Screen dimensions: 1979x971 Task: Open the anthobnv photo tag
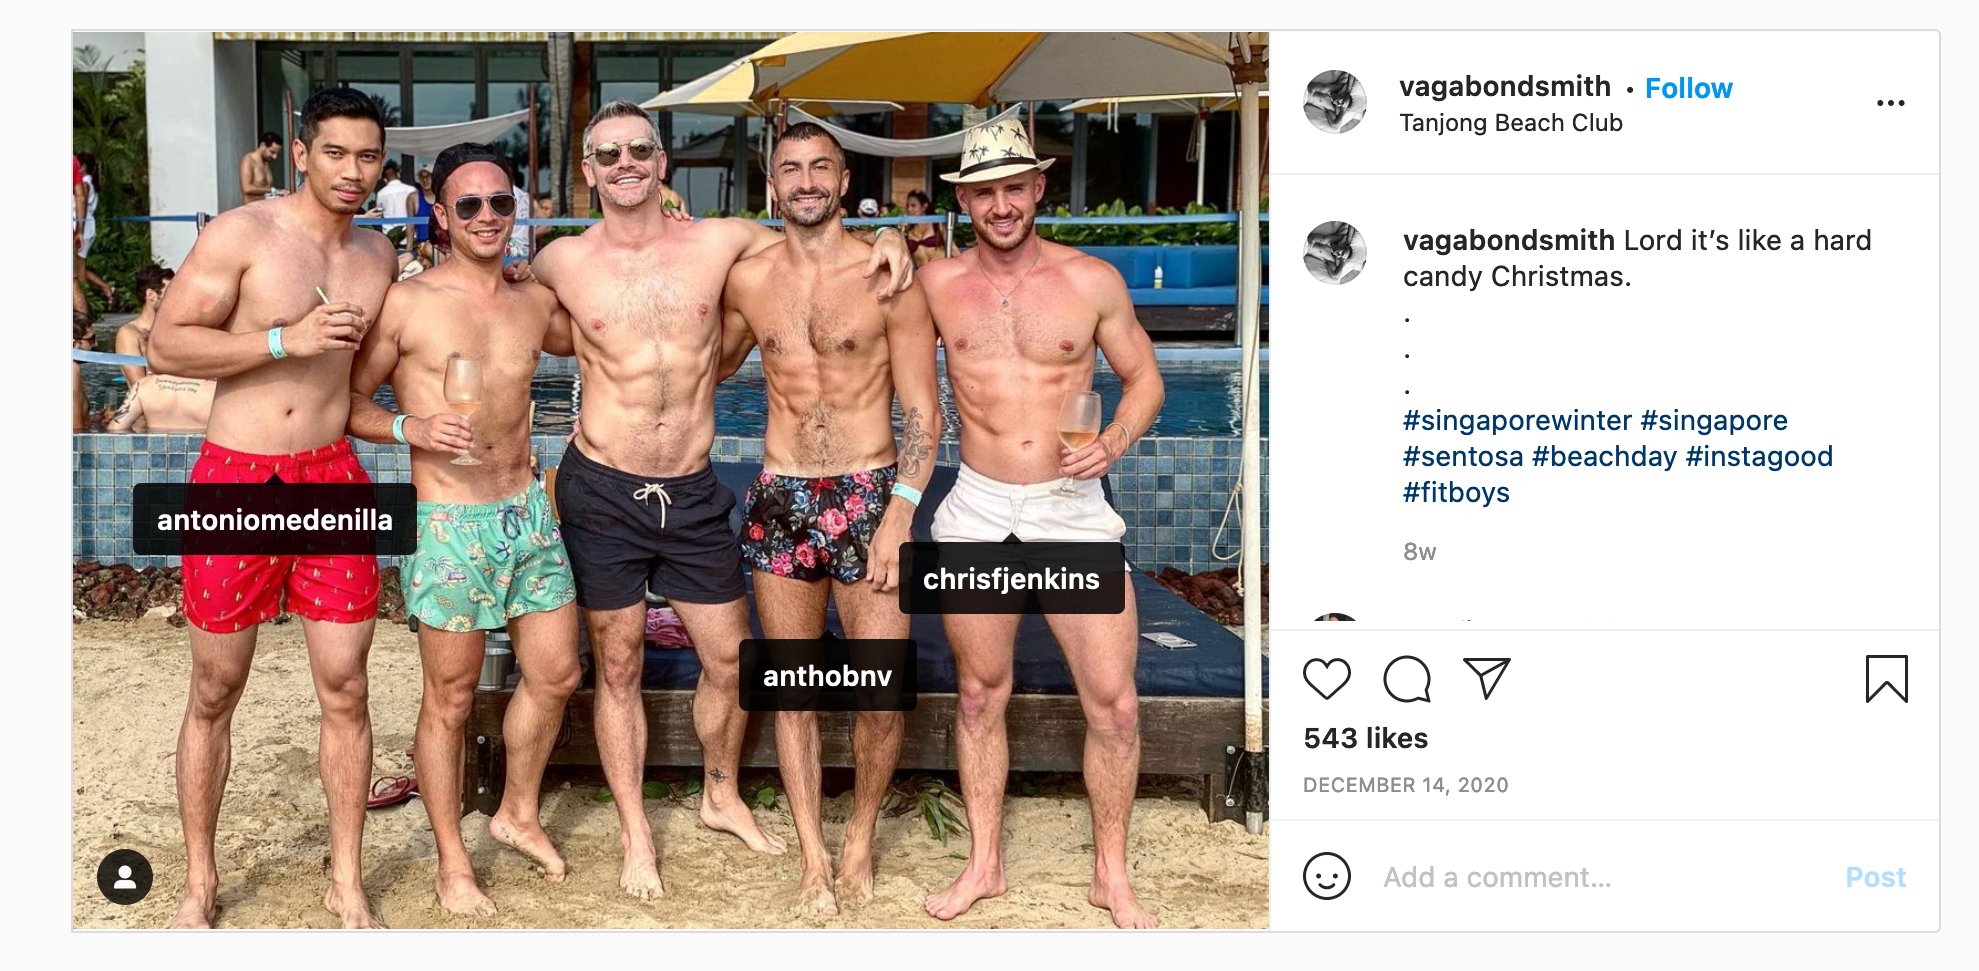point(827,676)
